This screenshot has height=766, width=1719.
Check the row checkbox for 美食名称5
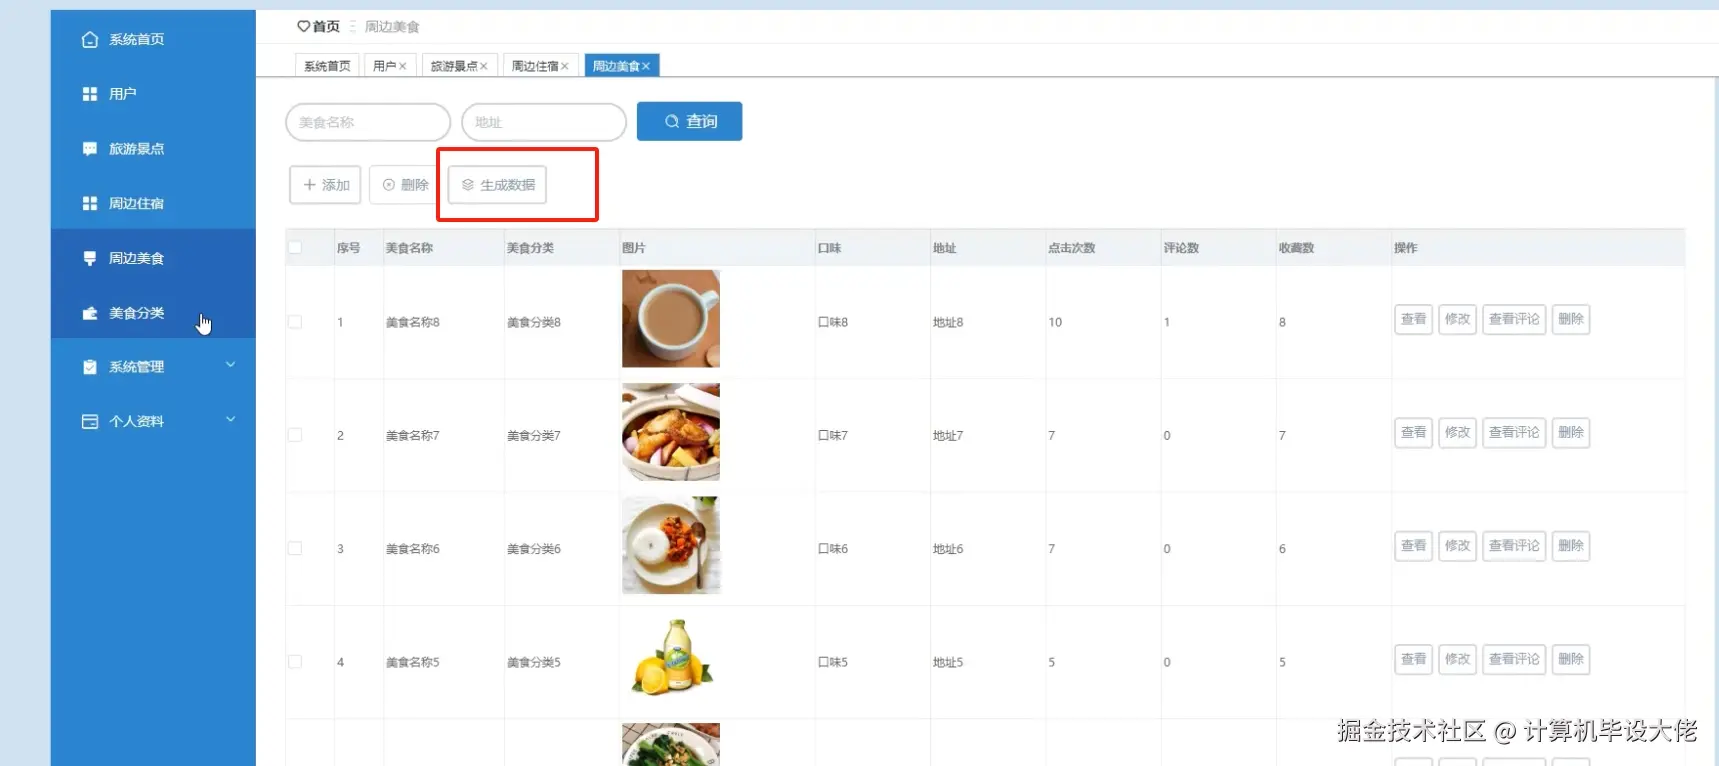(295, 661)
